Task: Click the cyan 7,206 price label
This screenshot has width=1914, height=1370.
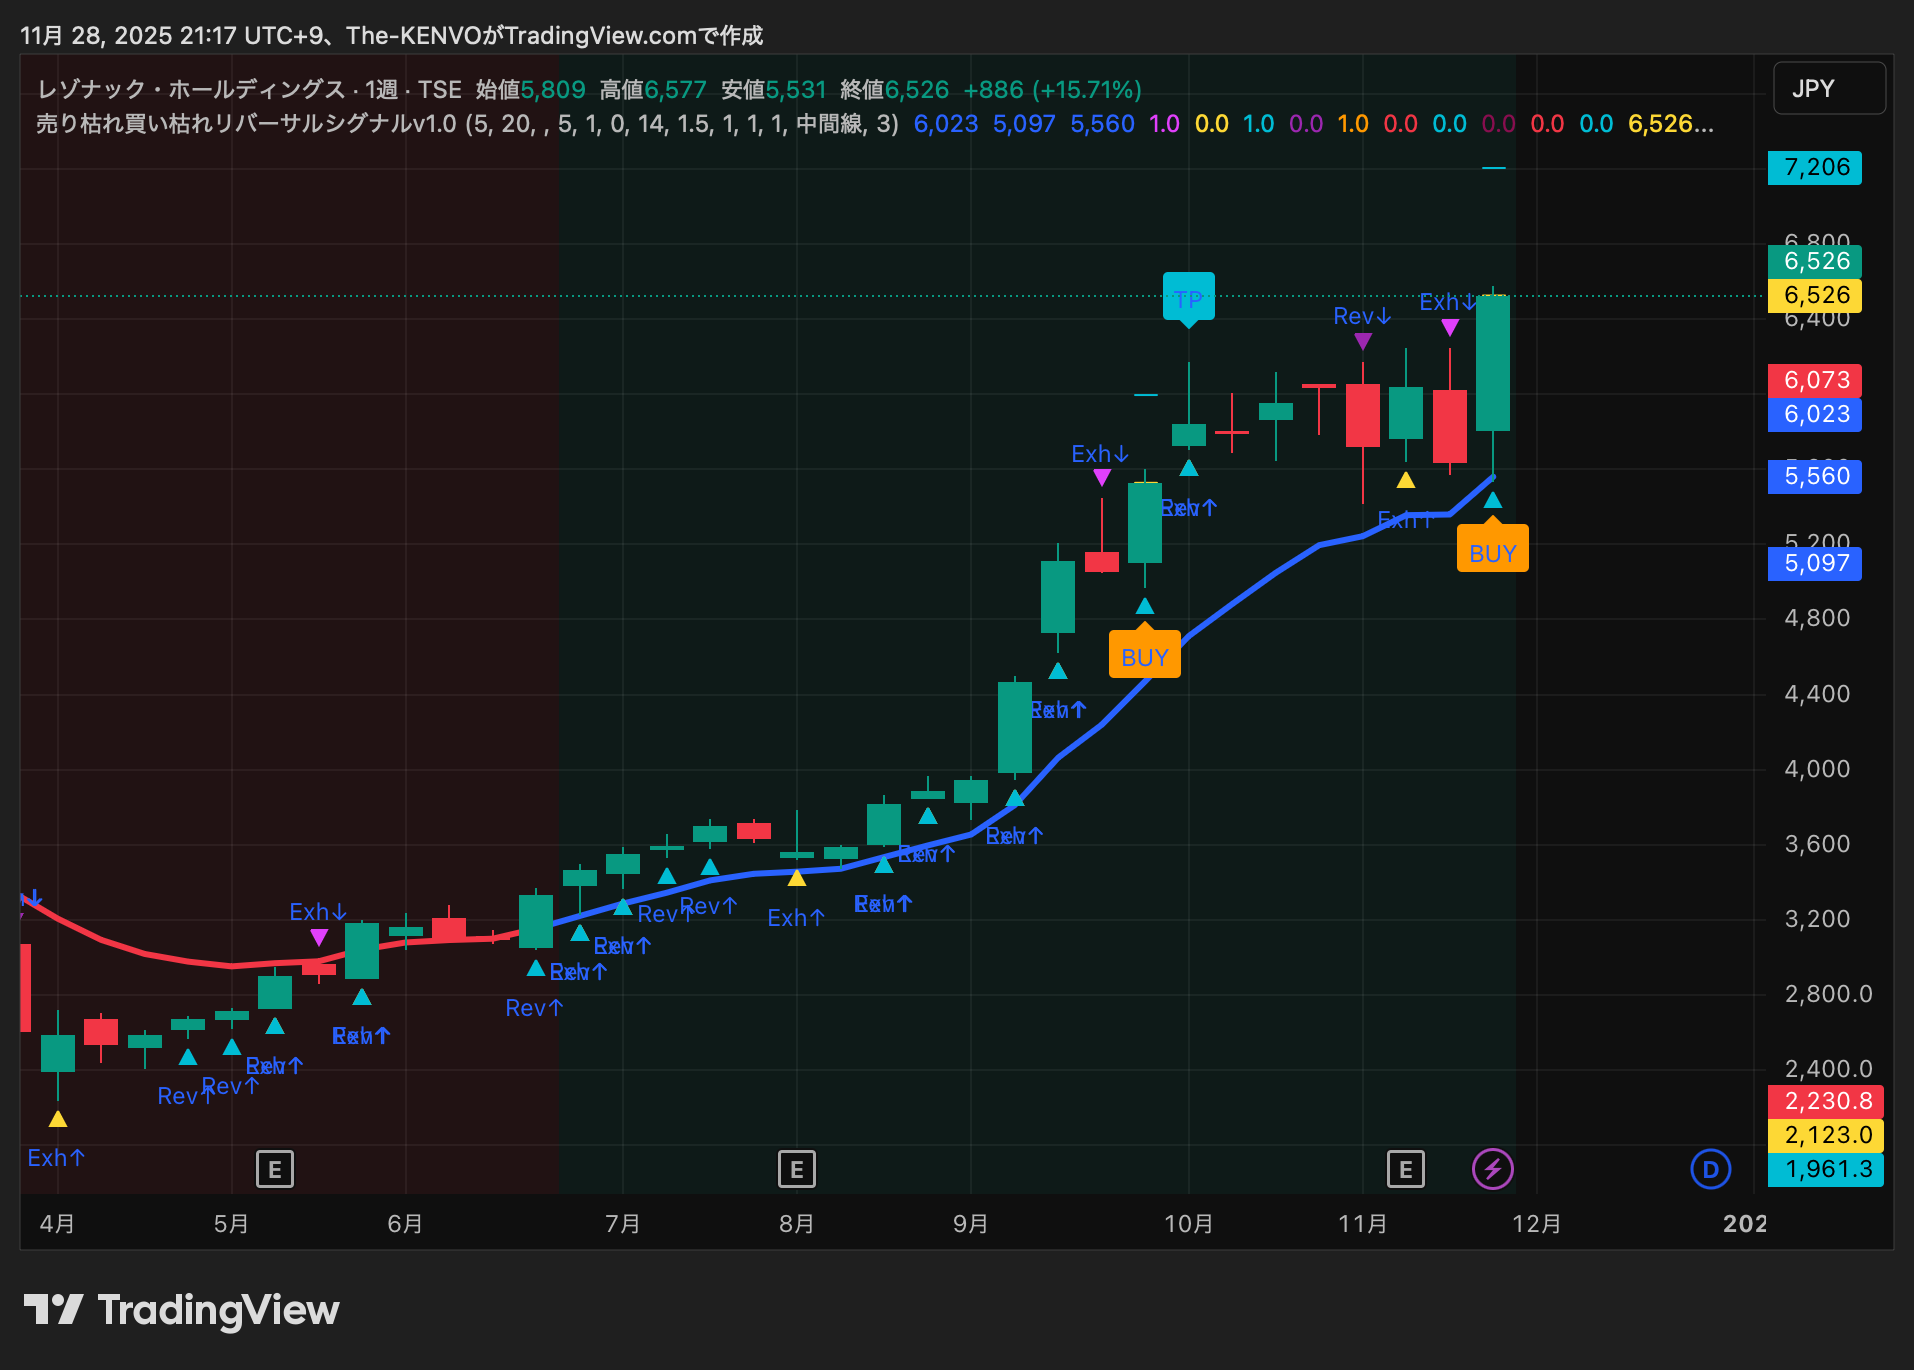Action: click(x=1815, y=167)
